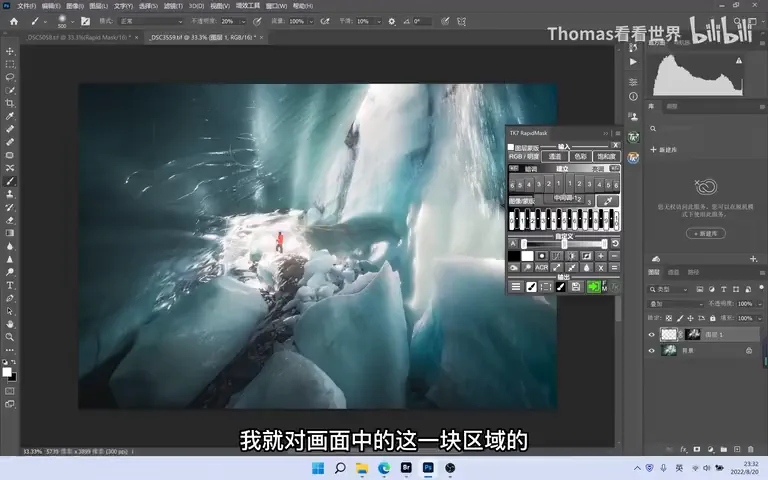768x480 pixels.
Task: Select the Lasso tool
Action: [10, 77]
